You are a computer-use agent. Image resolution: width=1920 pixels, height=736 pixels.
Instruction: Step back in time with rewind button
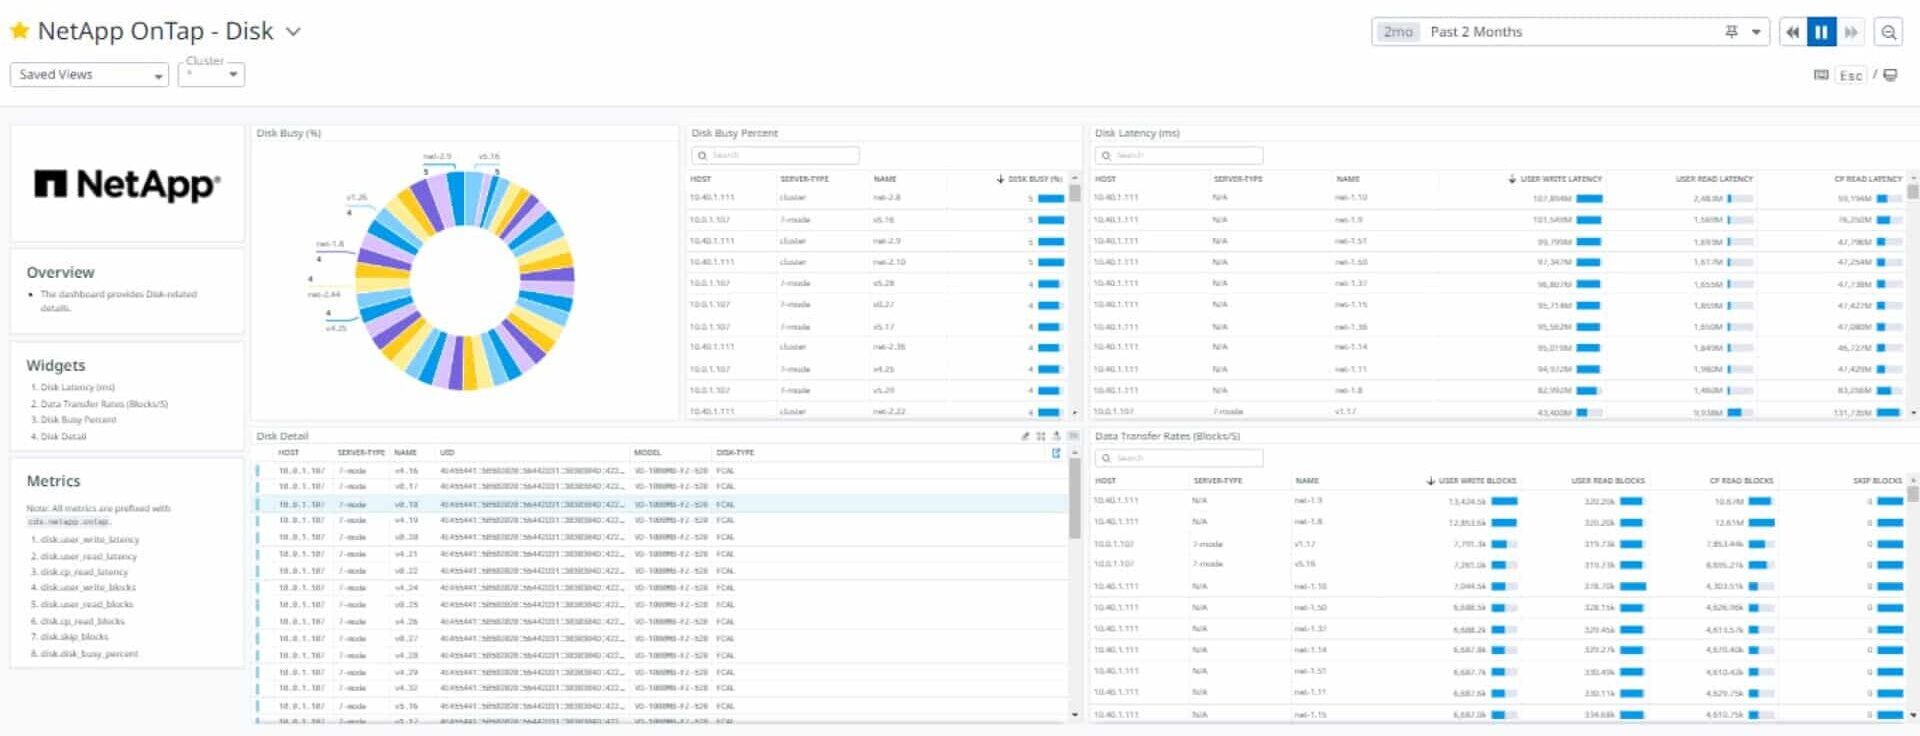(x=1793, y=32)
